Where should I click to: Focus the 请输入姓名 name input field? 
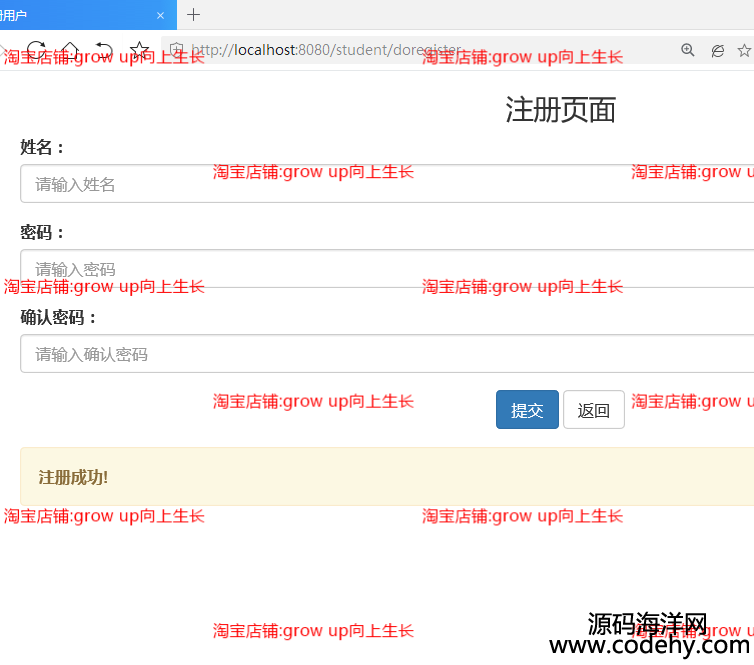click(x=387, y=184)
